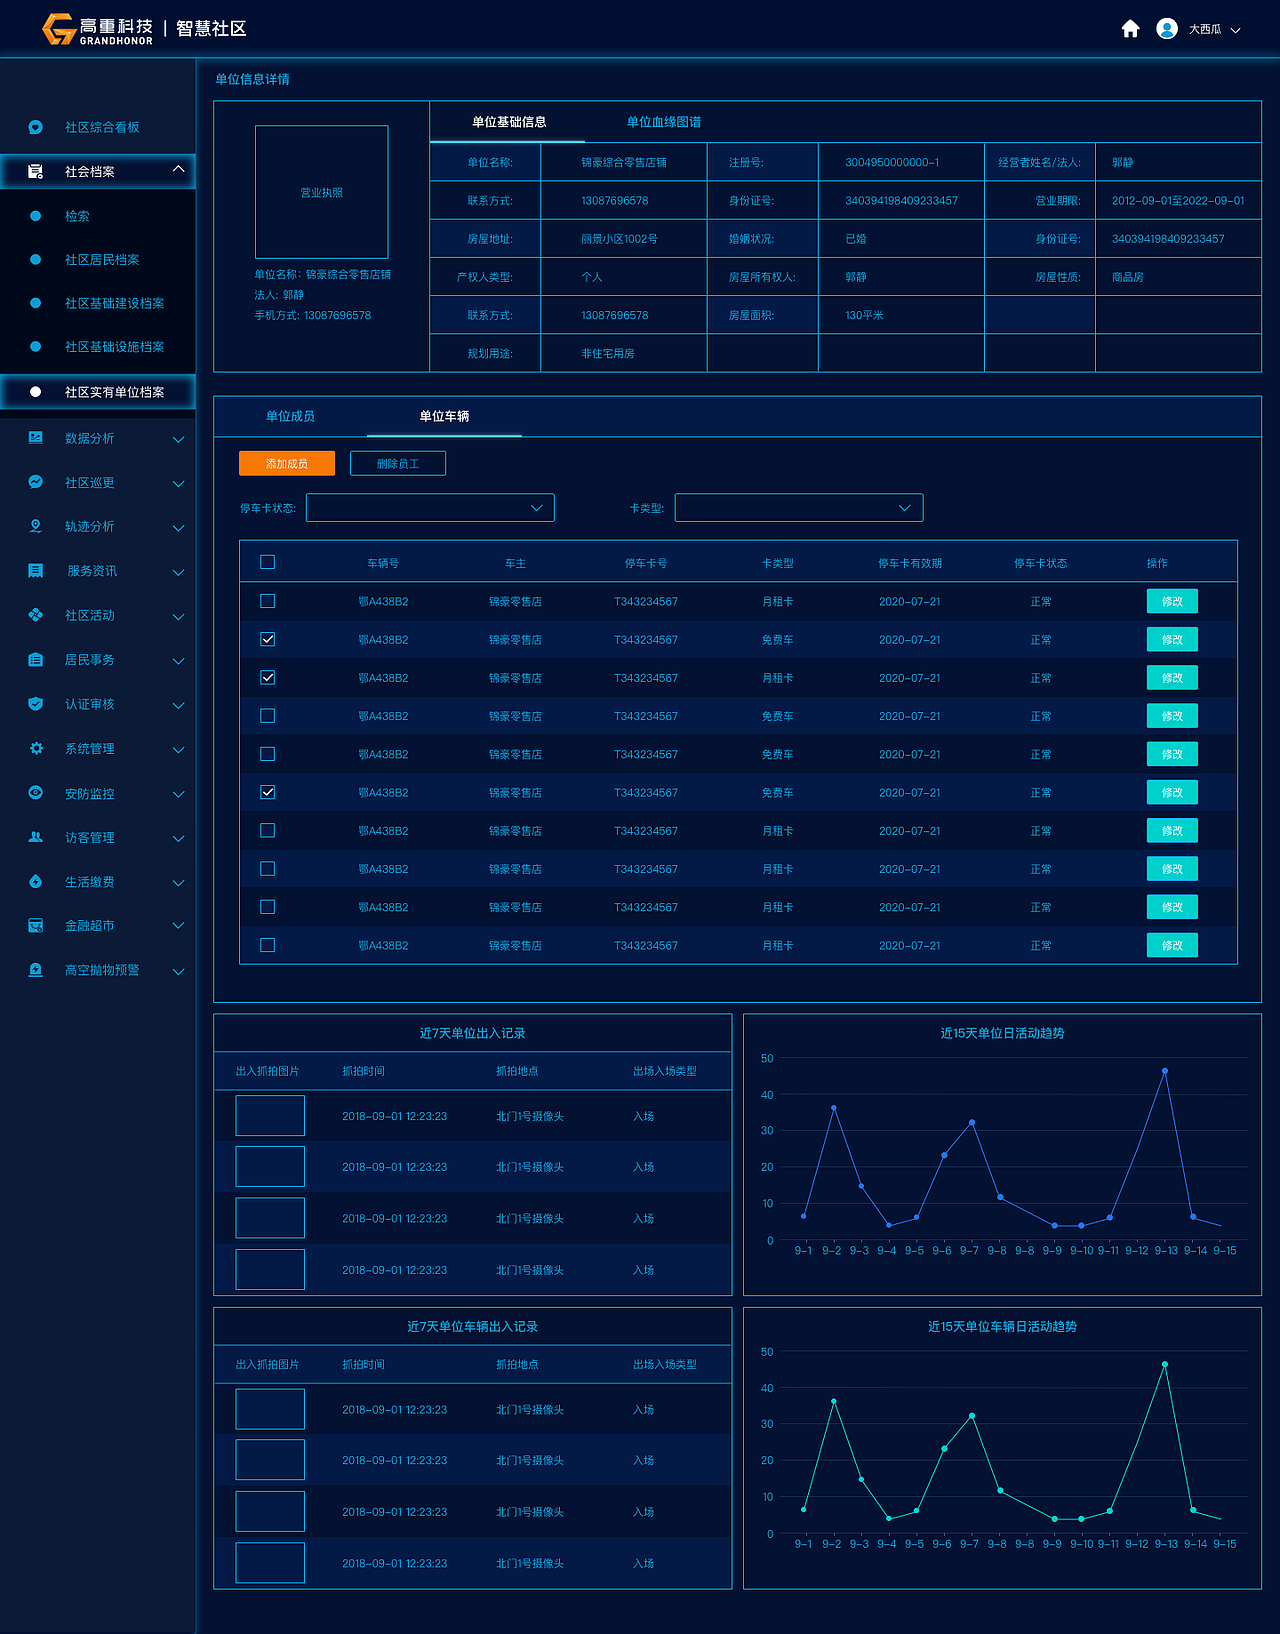Click the 轨迹分析 location icon

click(36, 526)
